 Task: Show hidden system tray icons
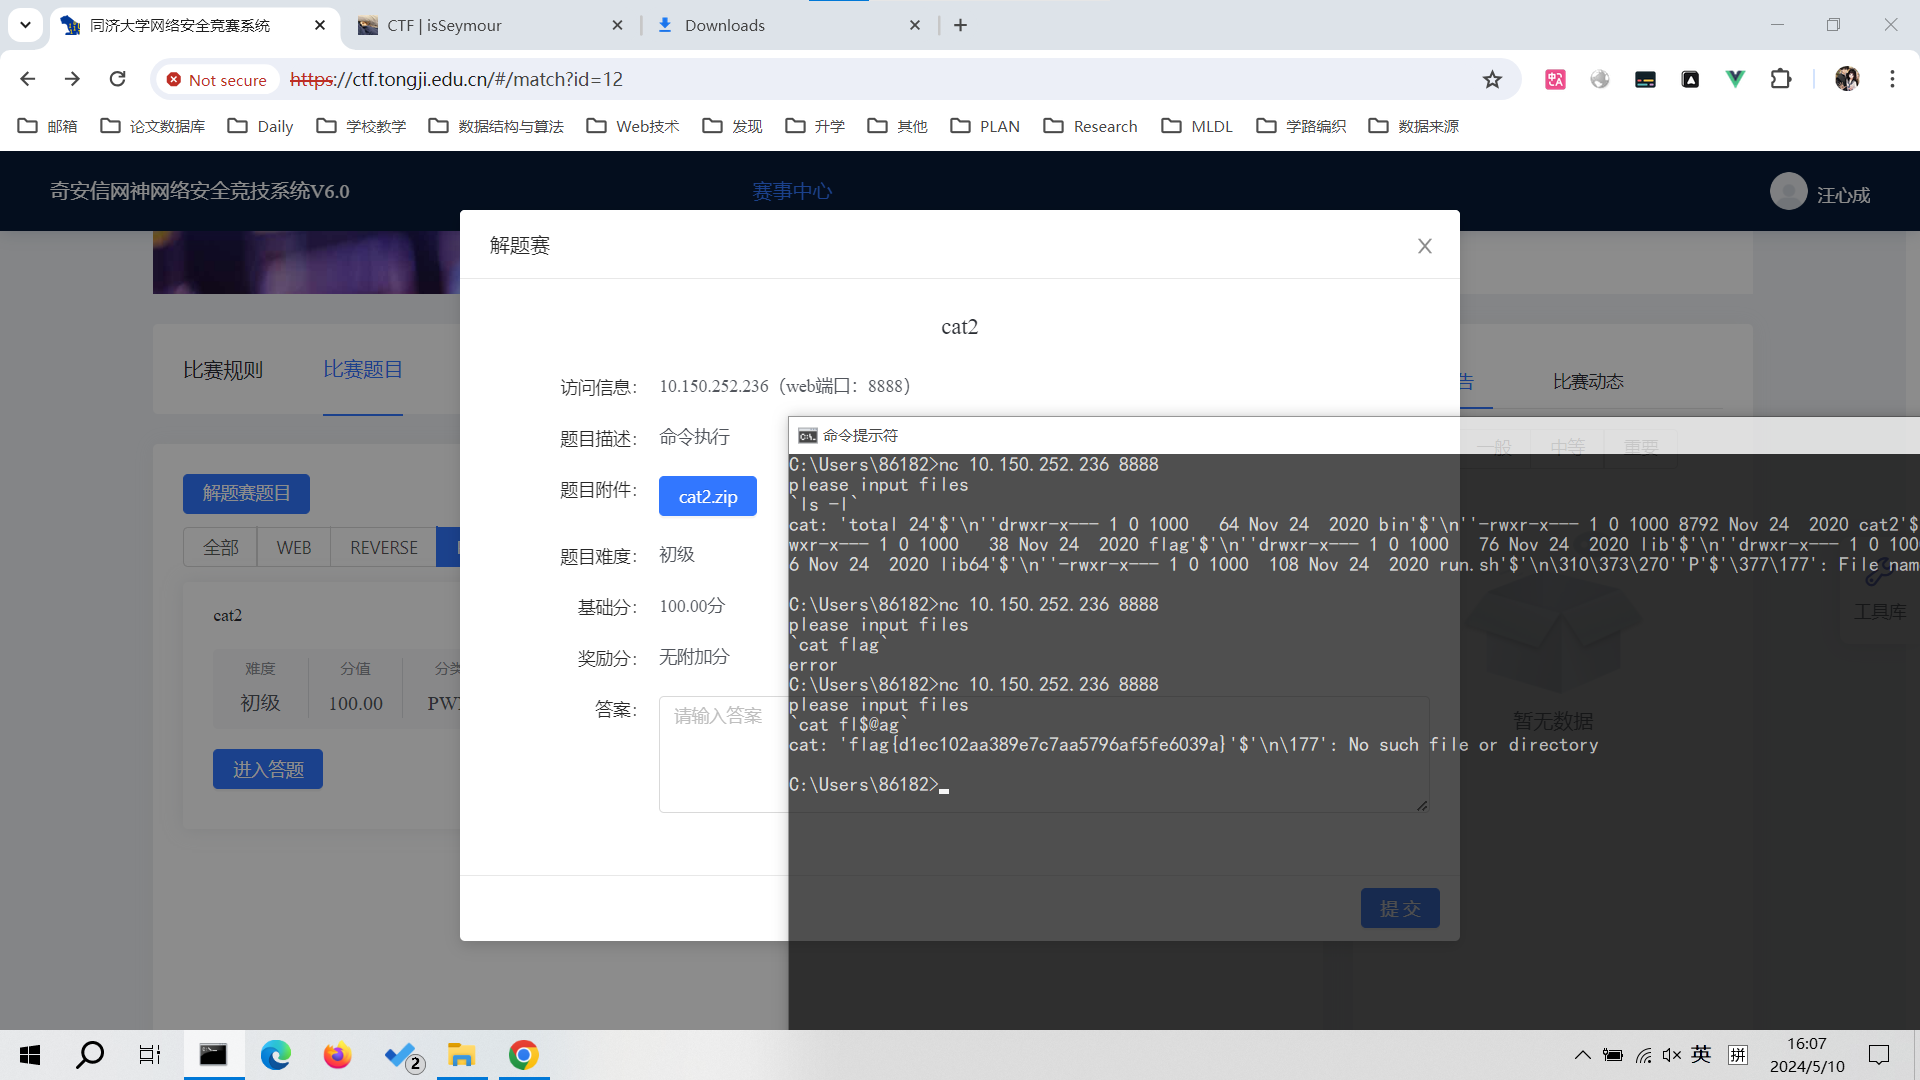(1582, 1055)
